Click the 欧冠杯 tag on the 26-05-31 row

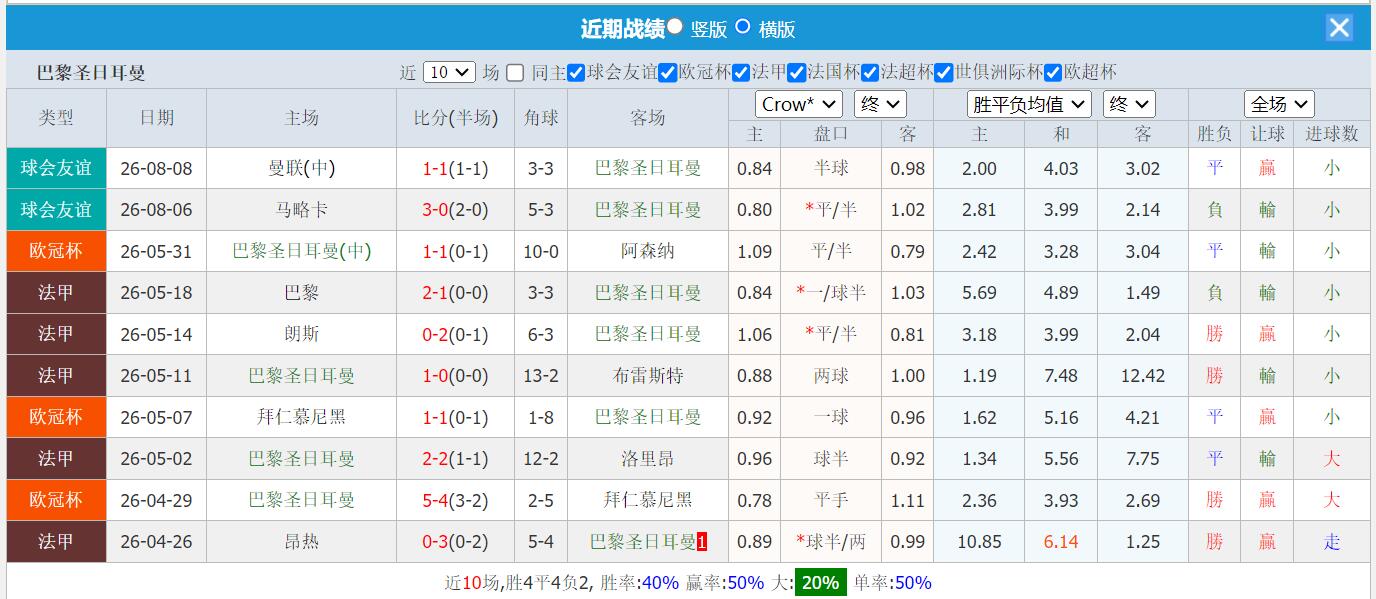pyautogui.click(x=56, y=251)
